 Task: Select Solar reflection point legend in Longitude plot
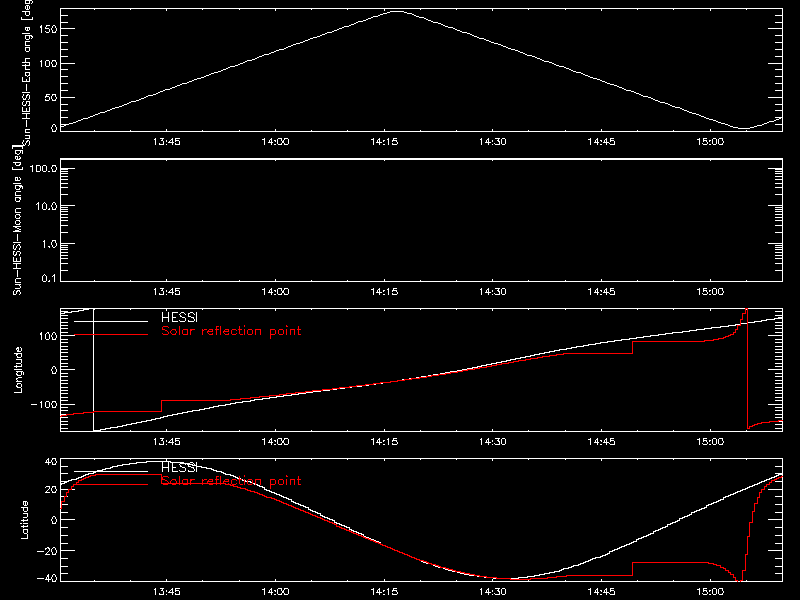pos(231,331)
